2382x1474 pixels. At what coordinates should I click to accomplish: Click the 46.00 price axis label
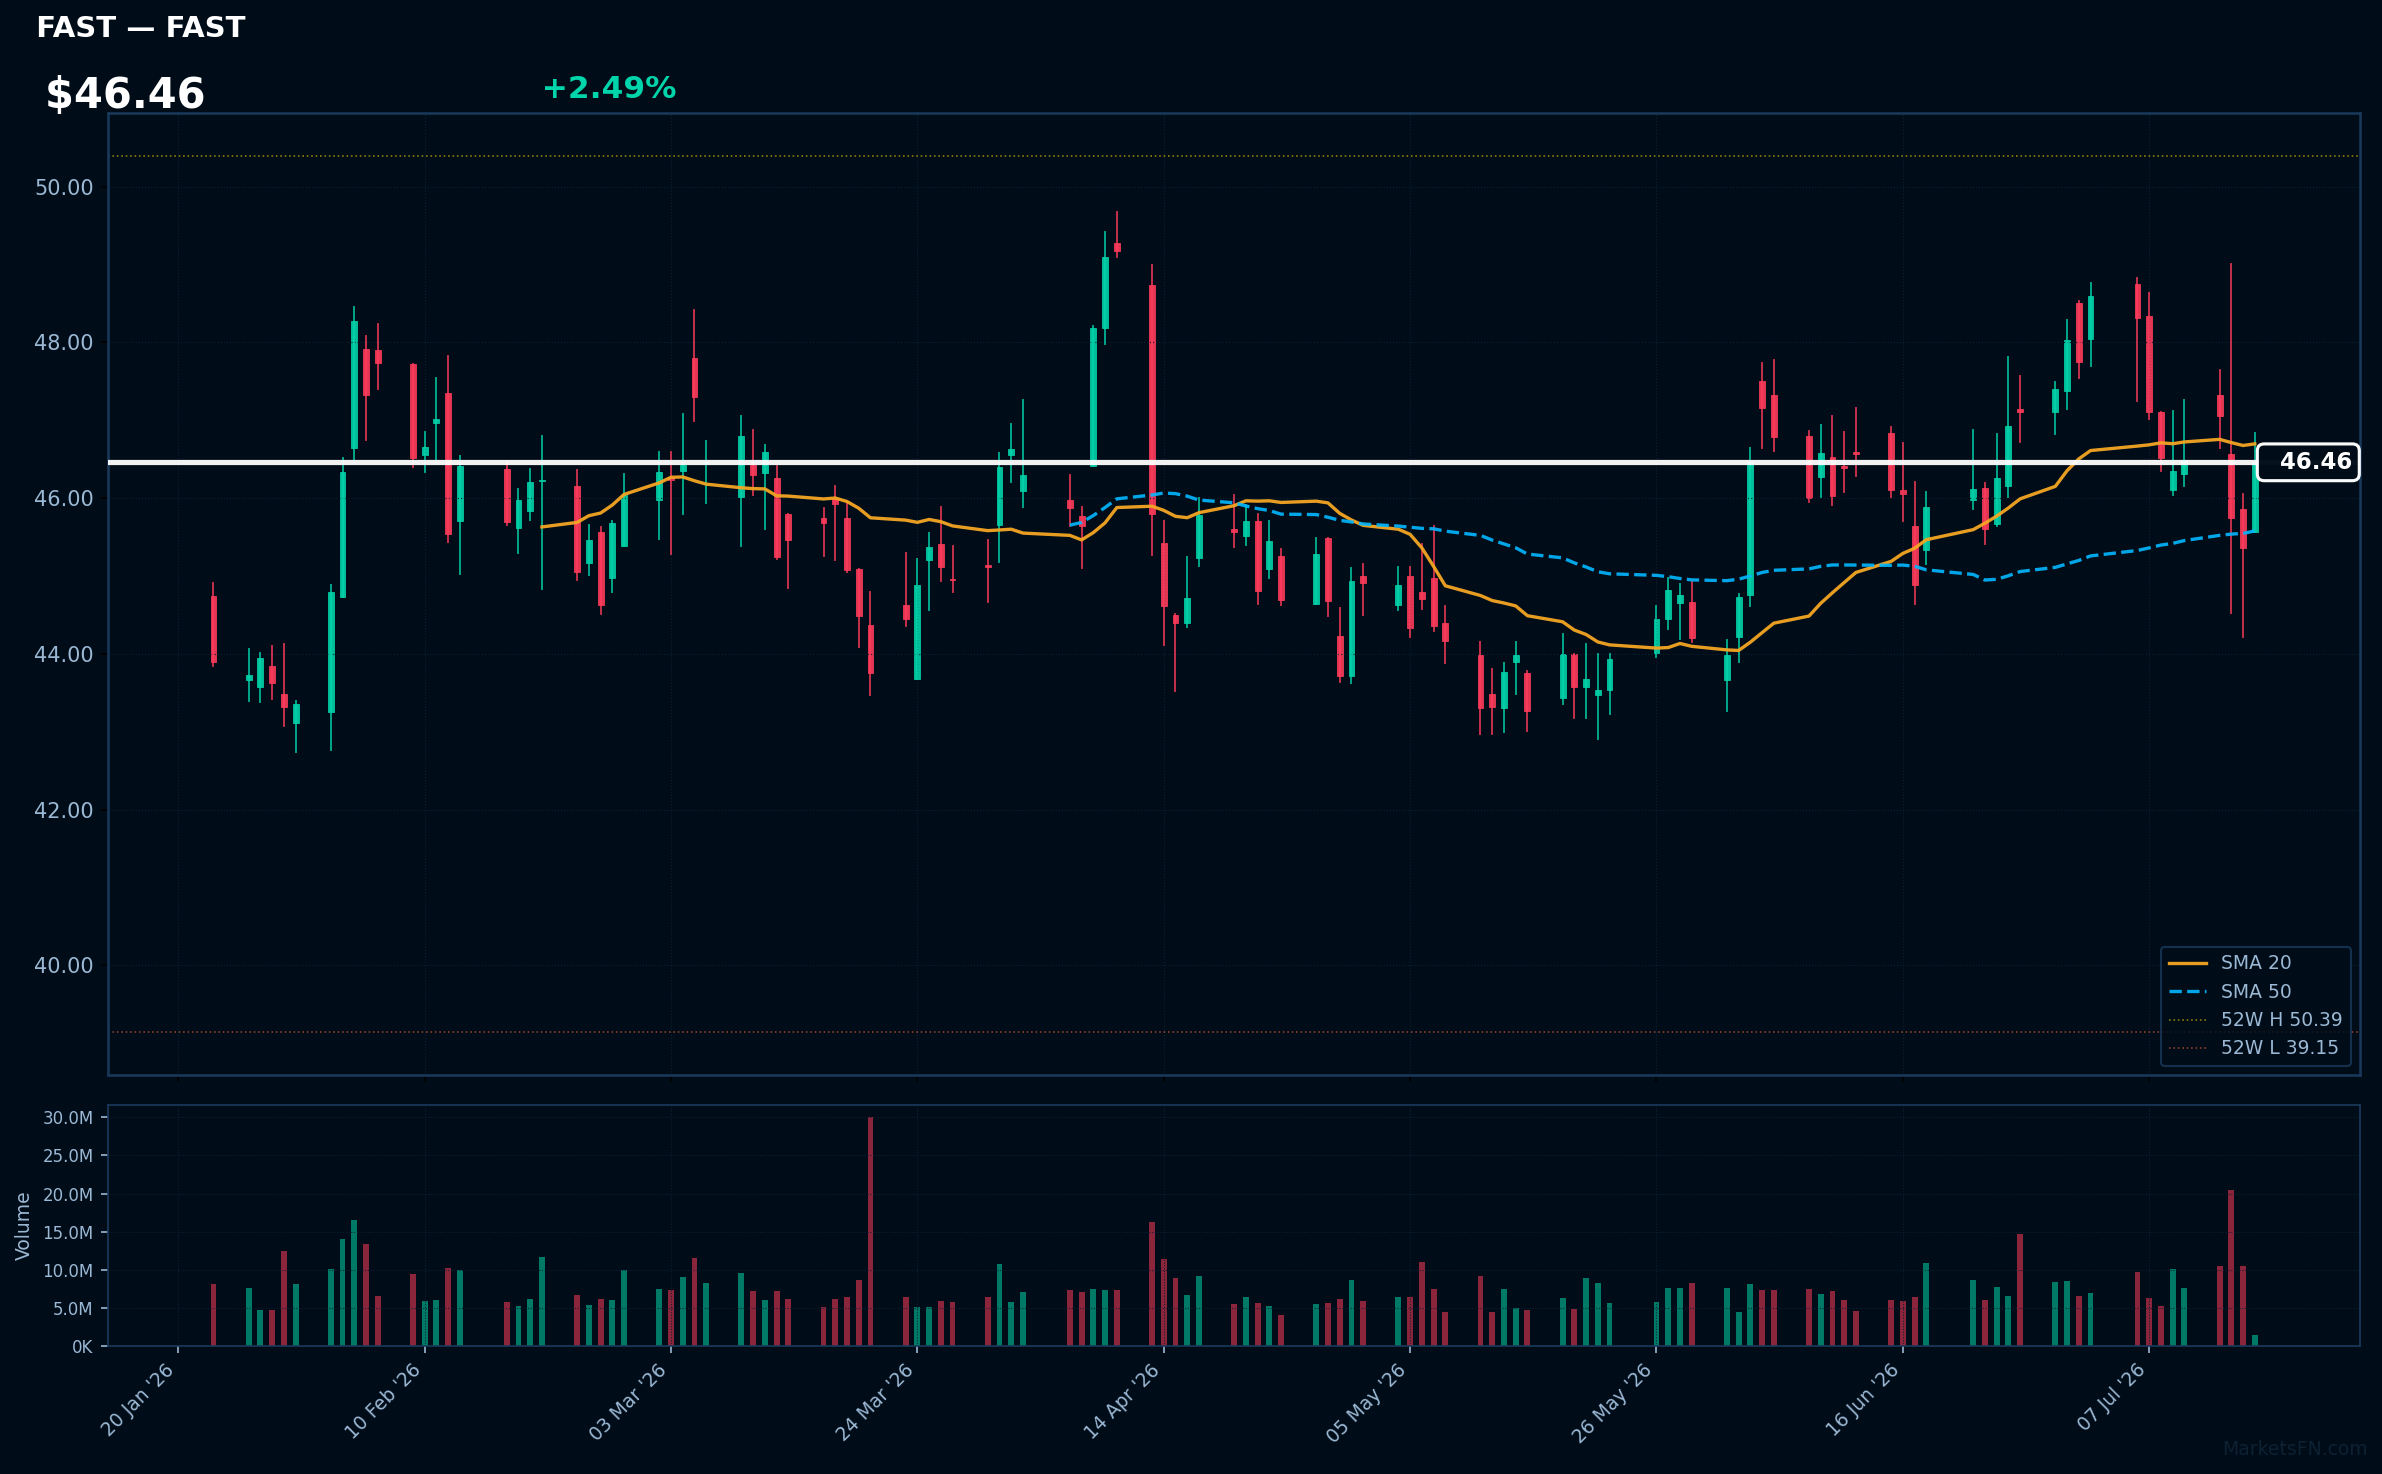click(64, 499)
